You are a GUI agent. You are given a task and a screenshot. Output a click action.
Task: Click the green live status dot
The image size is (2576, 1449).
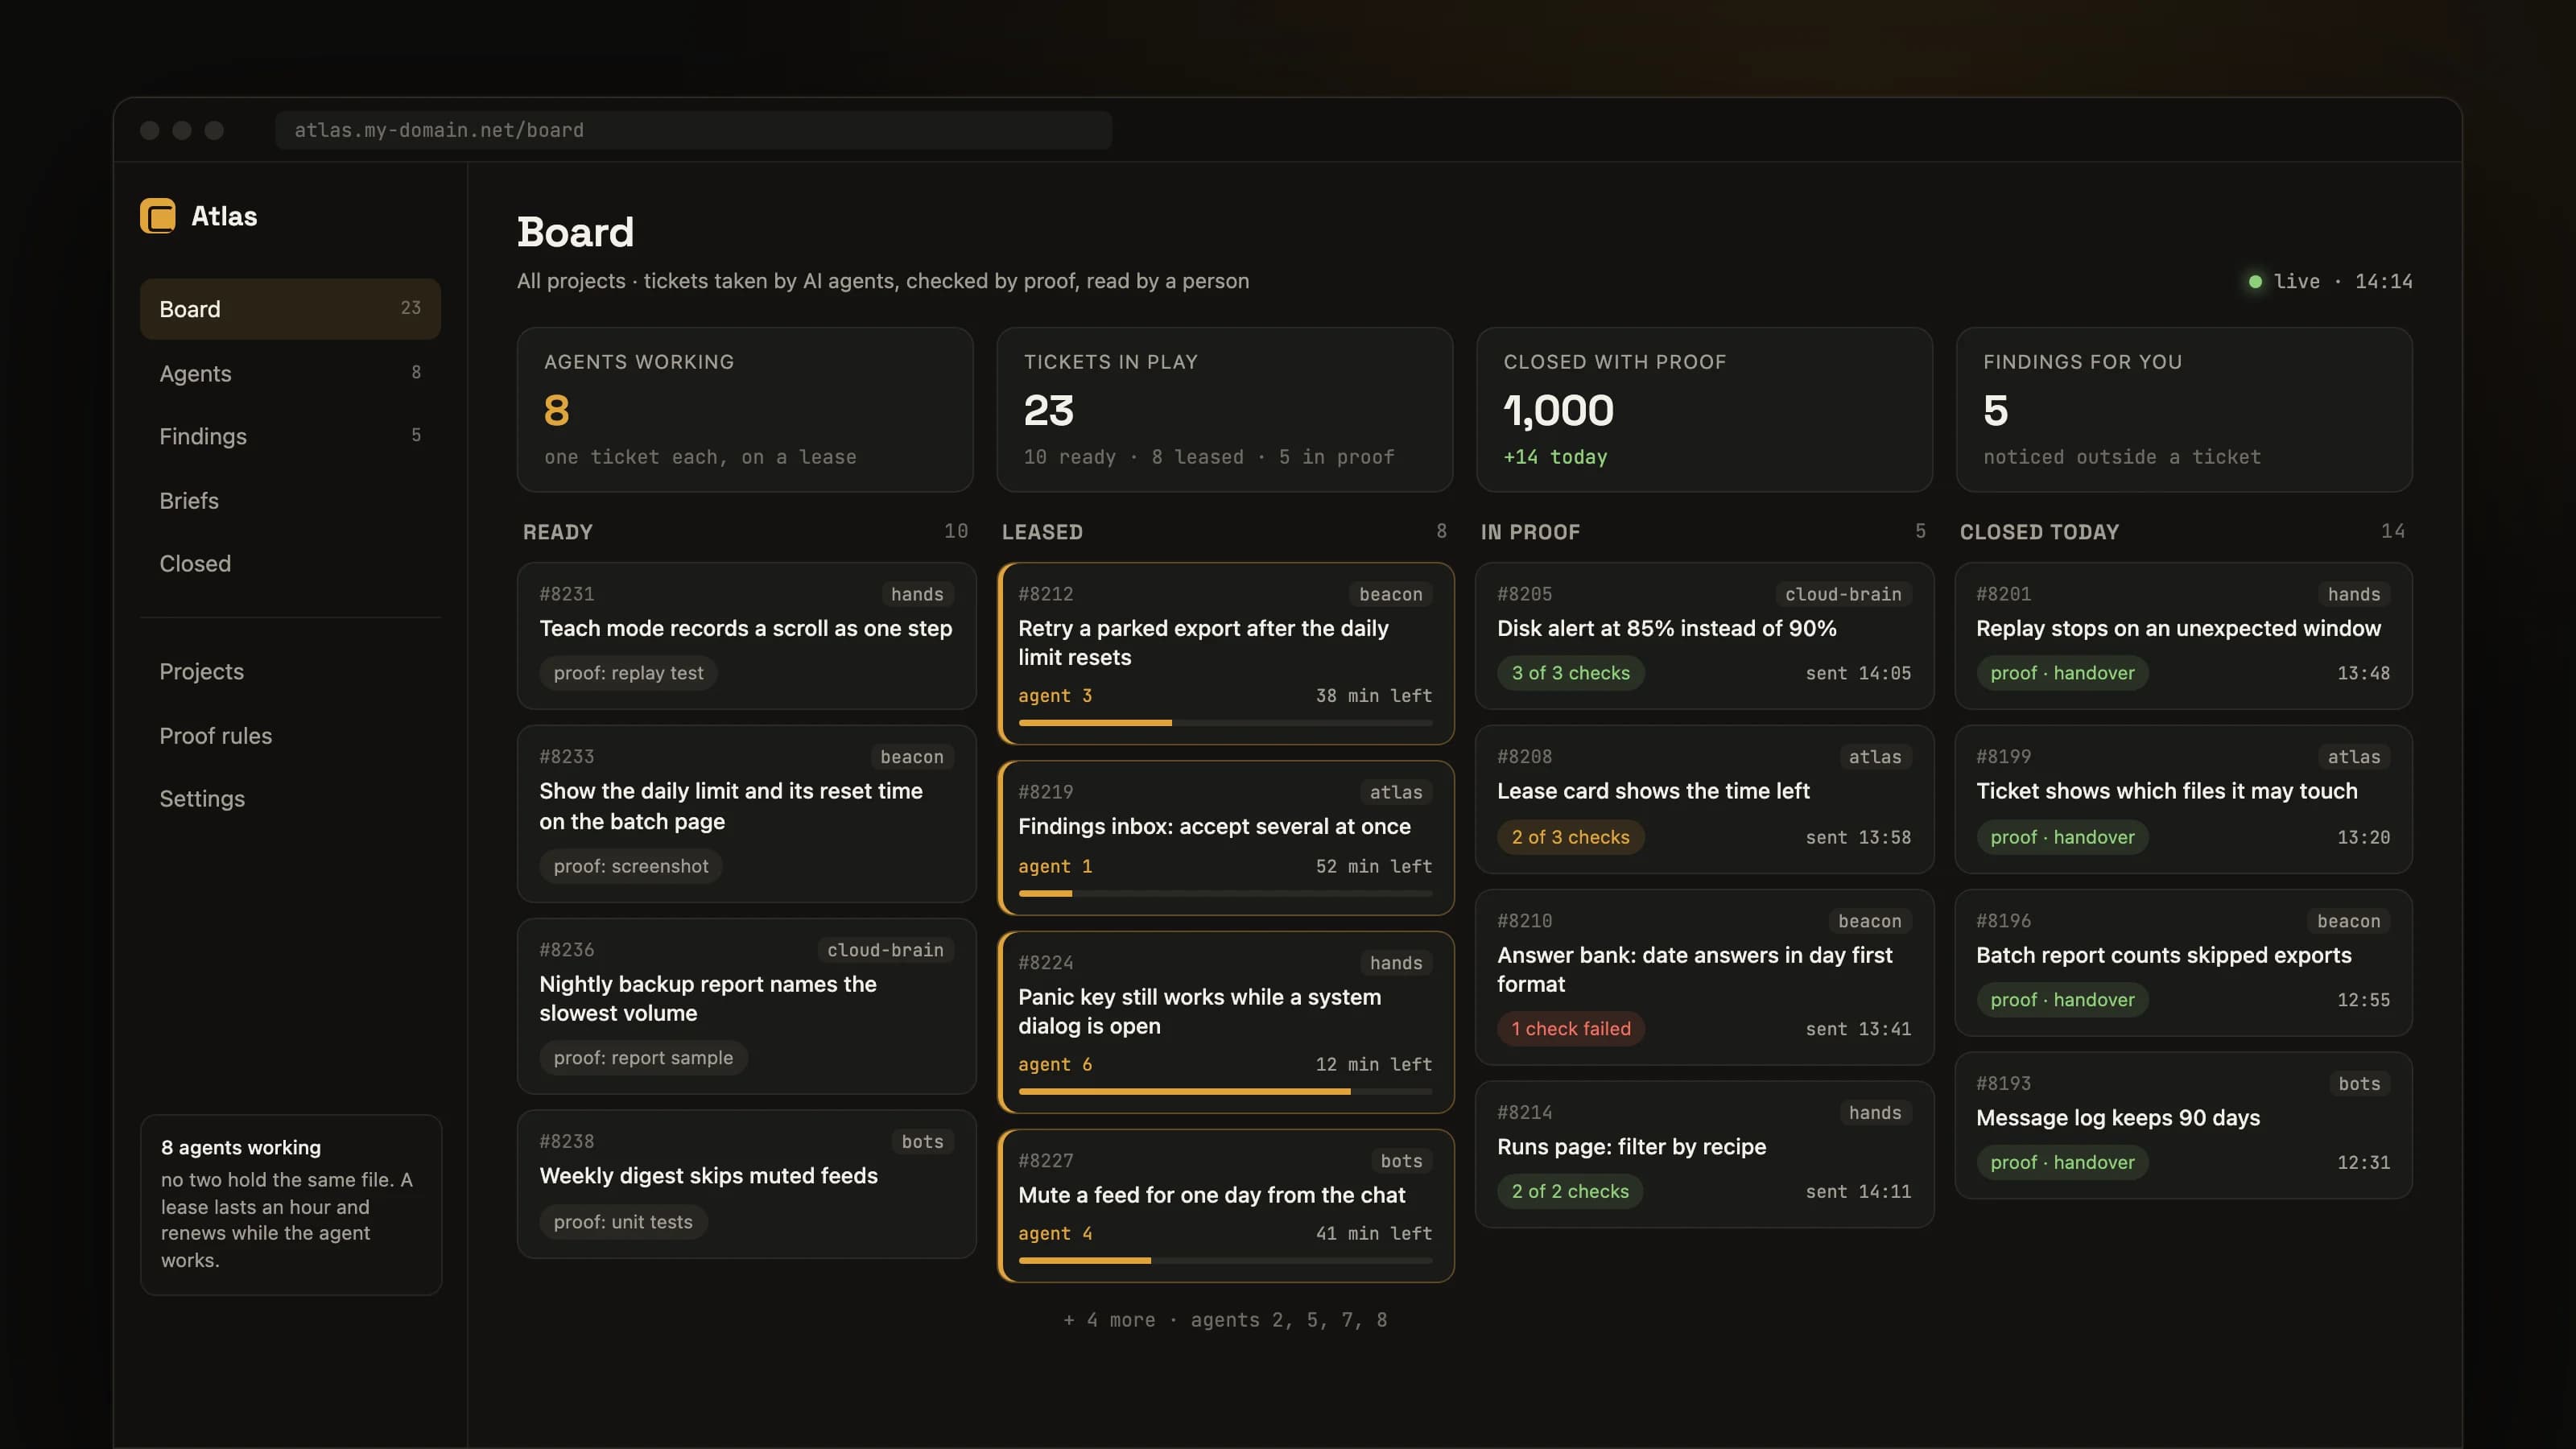pyautogui.click(x=2255, y=282)
